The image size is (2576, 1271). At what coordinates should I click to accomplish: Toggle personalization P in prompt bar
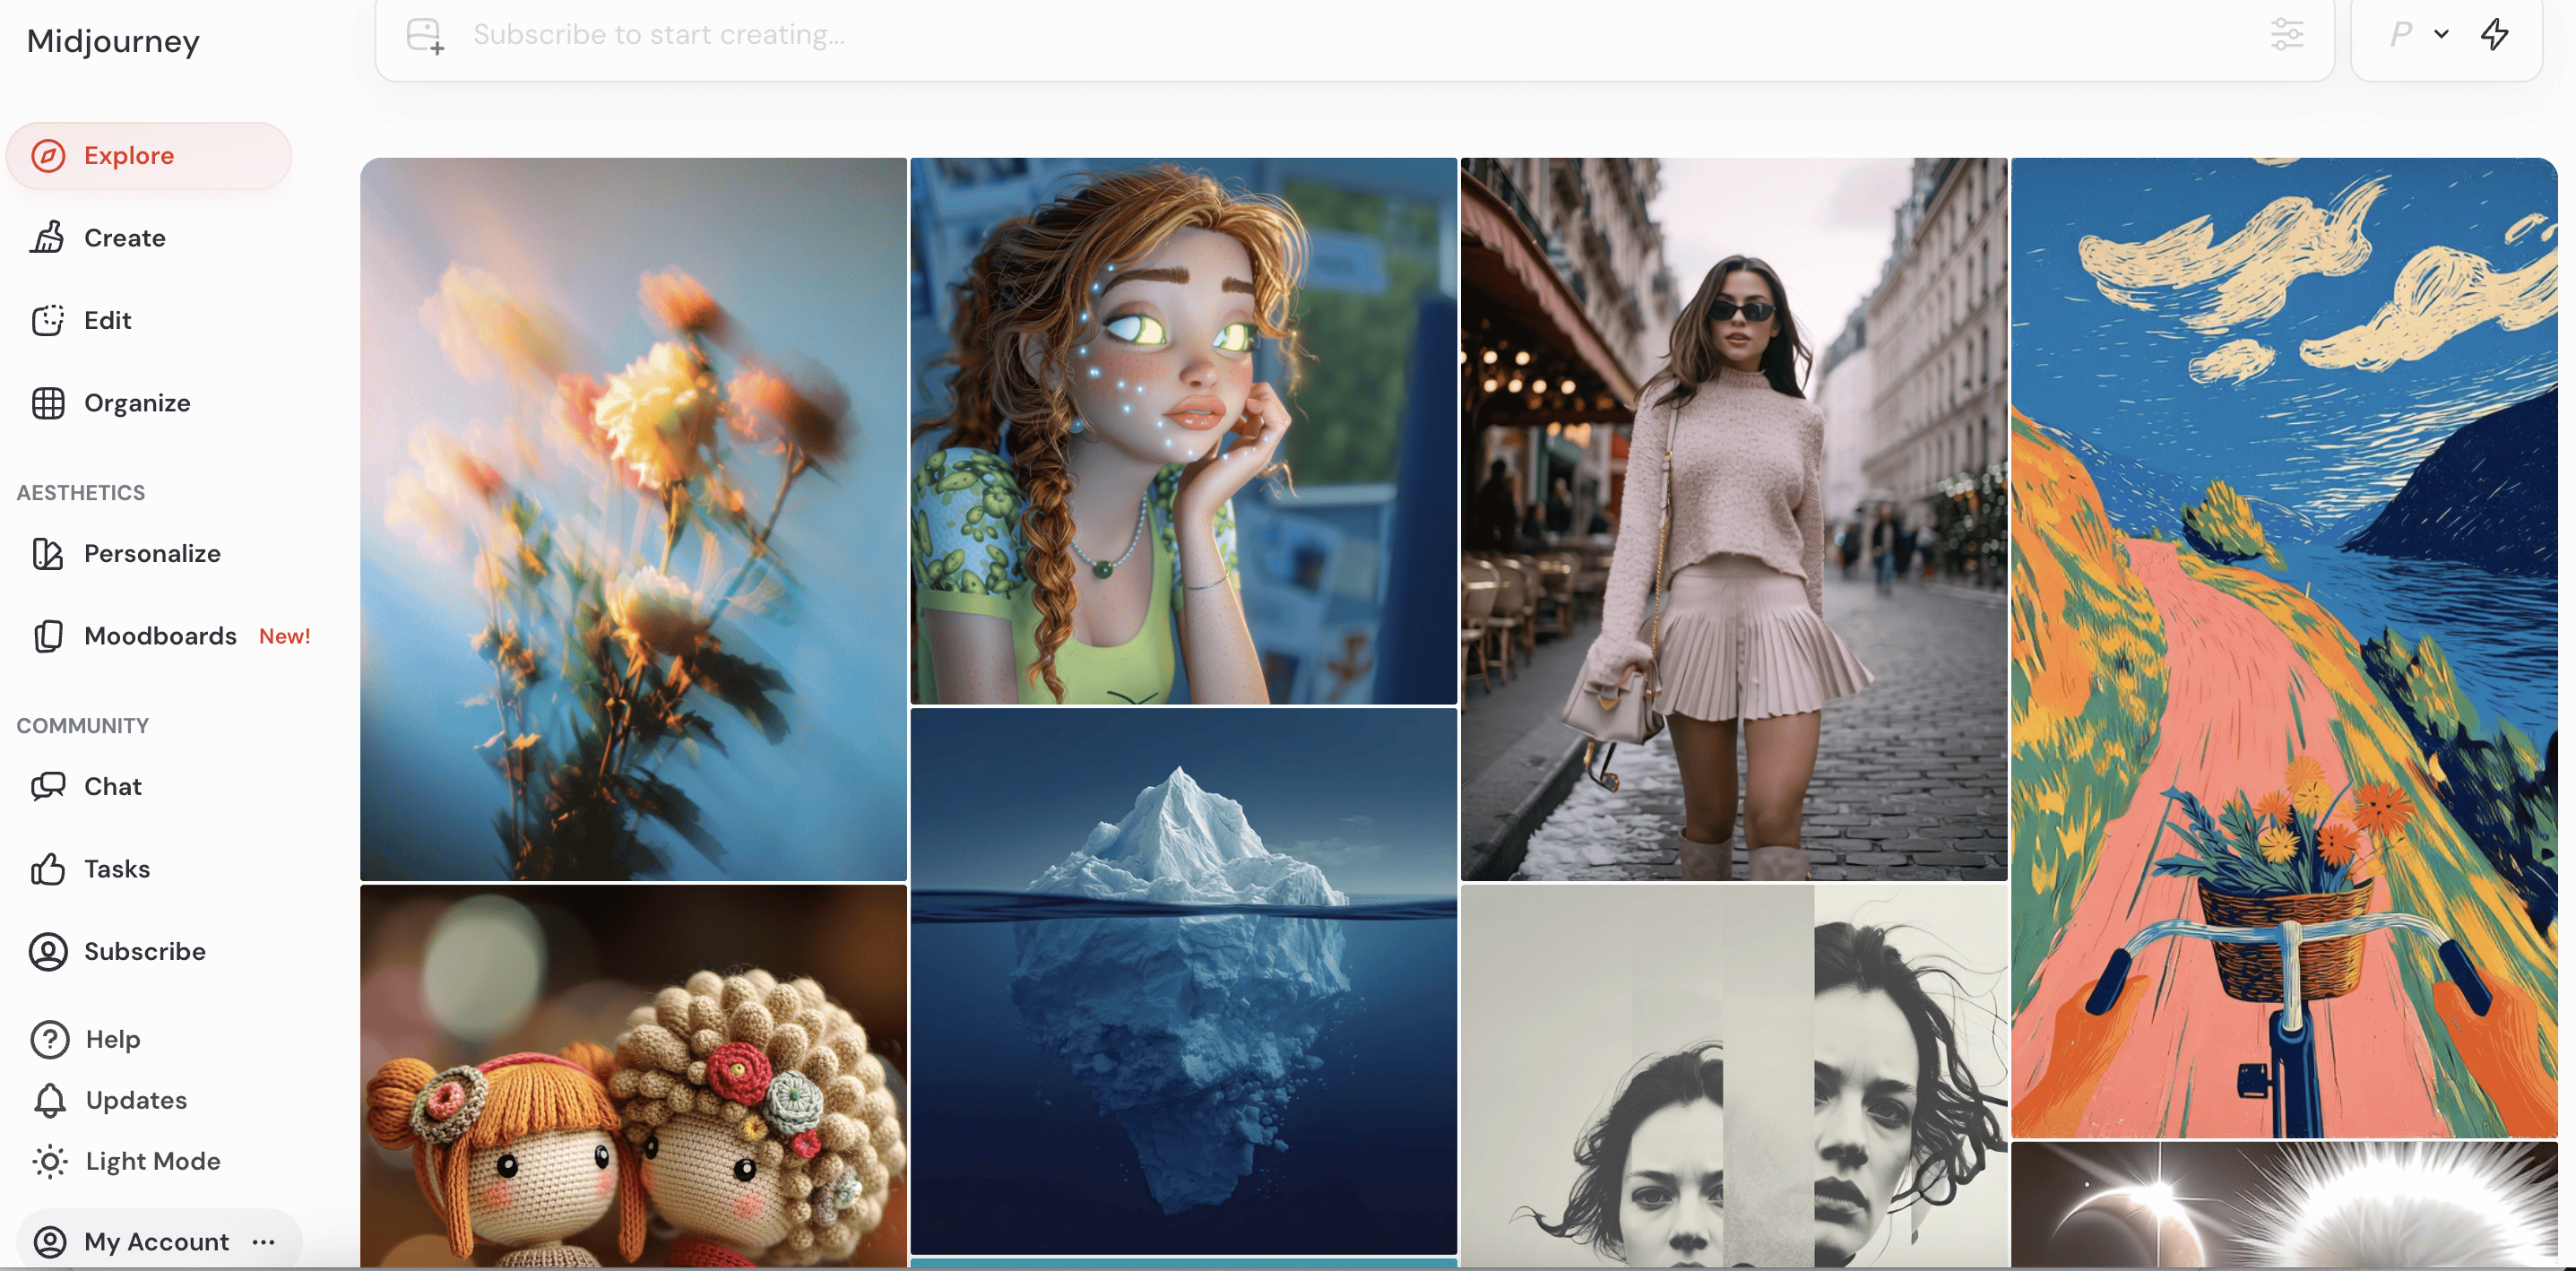[x=2401, y=34]
